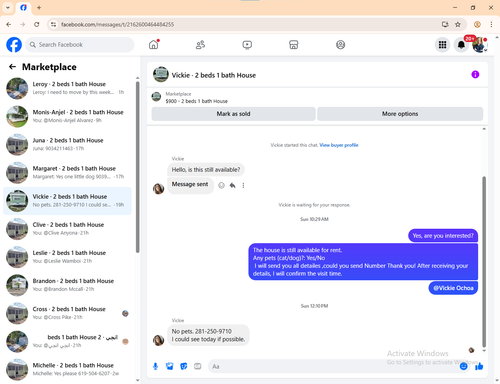500x384 pixels.
Task: Open the Friends icon in top navigation
Action: pyautogui.click(x=200, y=45)
